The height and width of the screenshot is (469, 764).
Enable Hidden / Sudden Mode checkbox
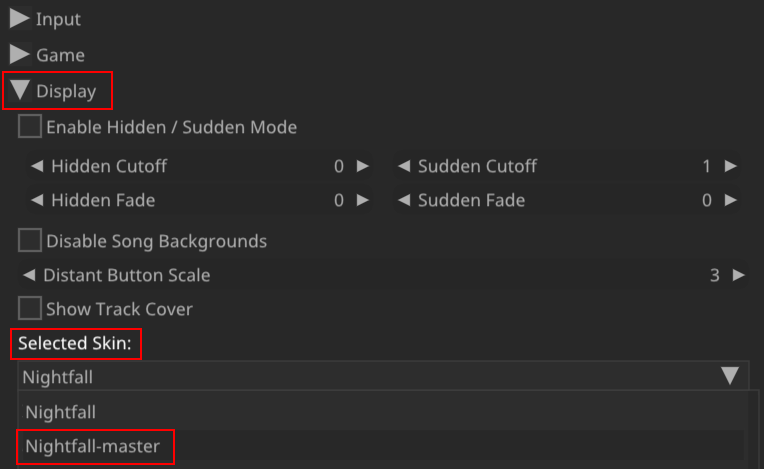point(30,127)
